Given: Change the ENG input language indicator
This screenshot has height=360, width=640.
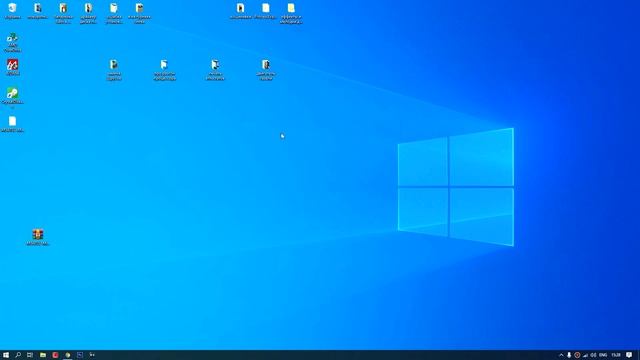Looking at the screenshot, I should (x=603, y=355).
